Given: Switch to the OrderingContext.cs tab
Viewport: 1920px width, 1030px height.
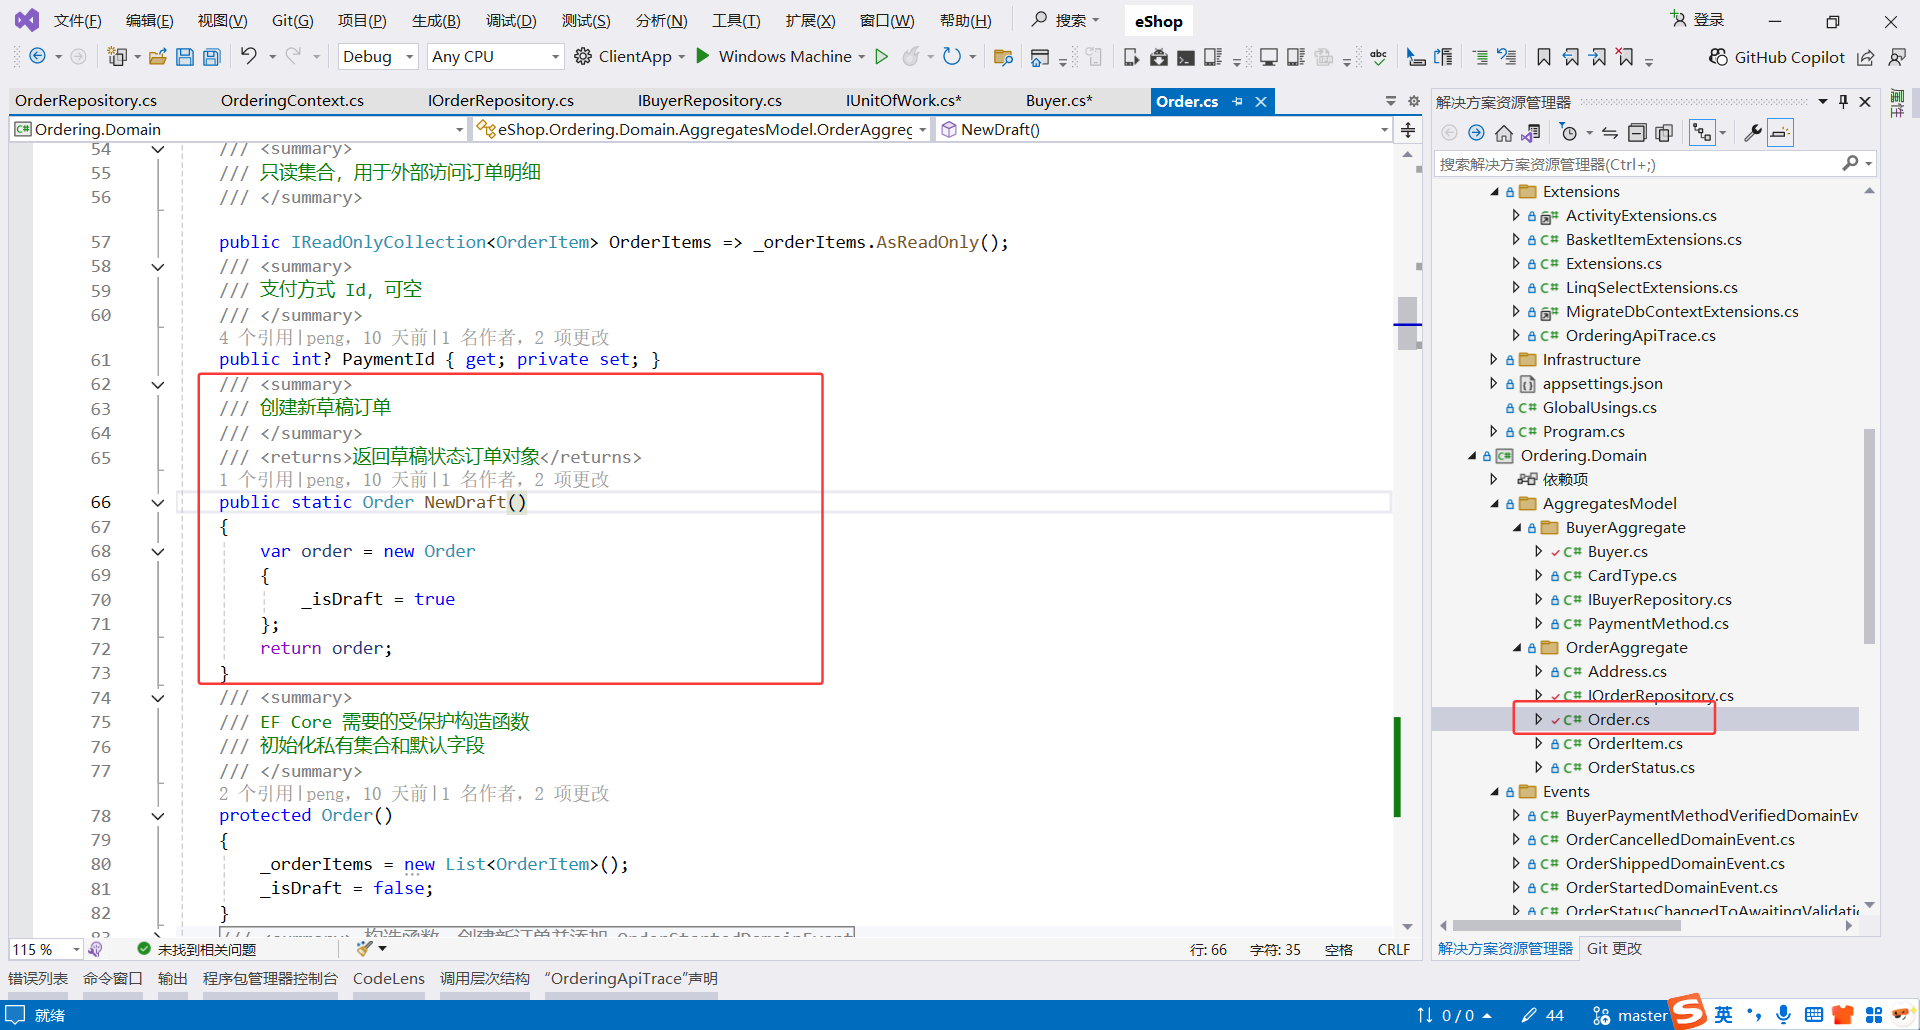Looking at the screenshot, I should [292, 101].
